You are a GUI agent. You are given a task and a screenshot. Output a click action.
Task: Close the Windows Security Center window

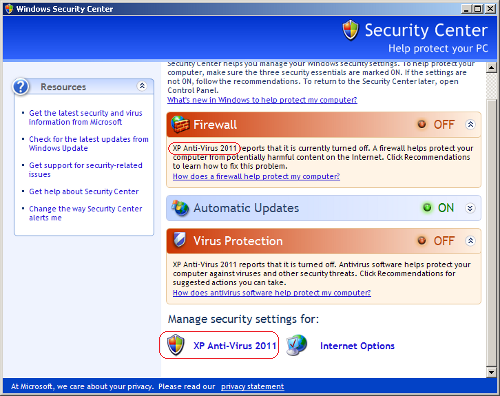(490, 9)
